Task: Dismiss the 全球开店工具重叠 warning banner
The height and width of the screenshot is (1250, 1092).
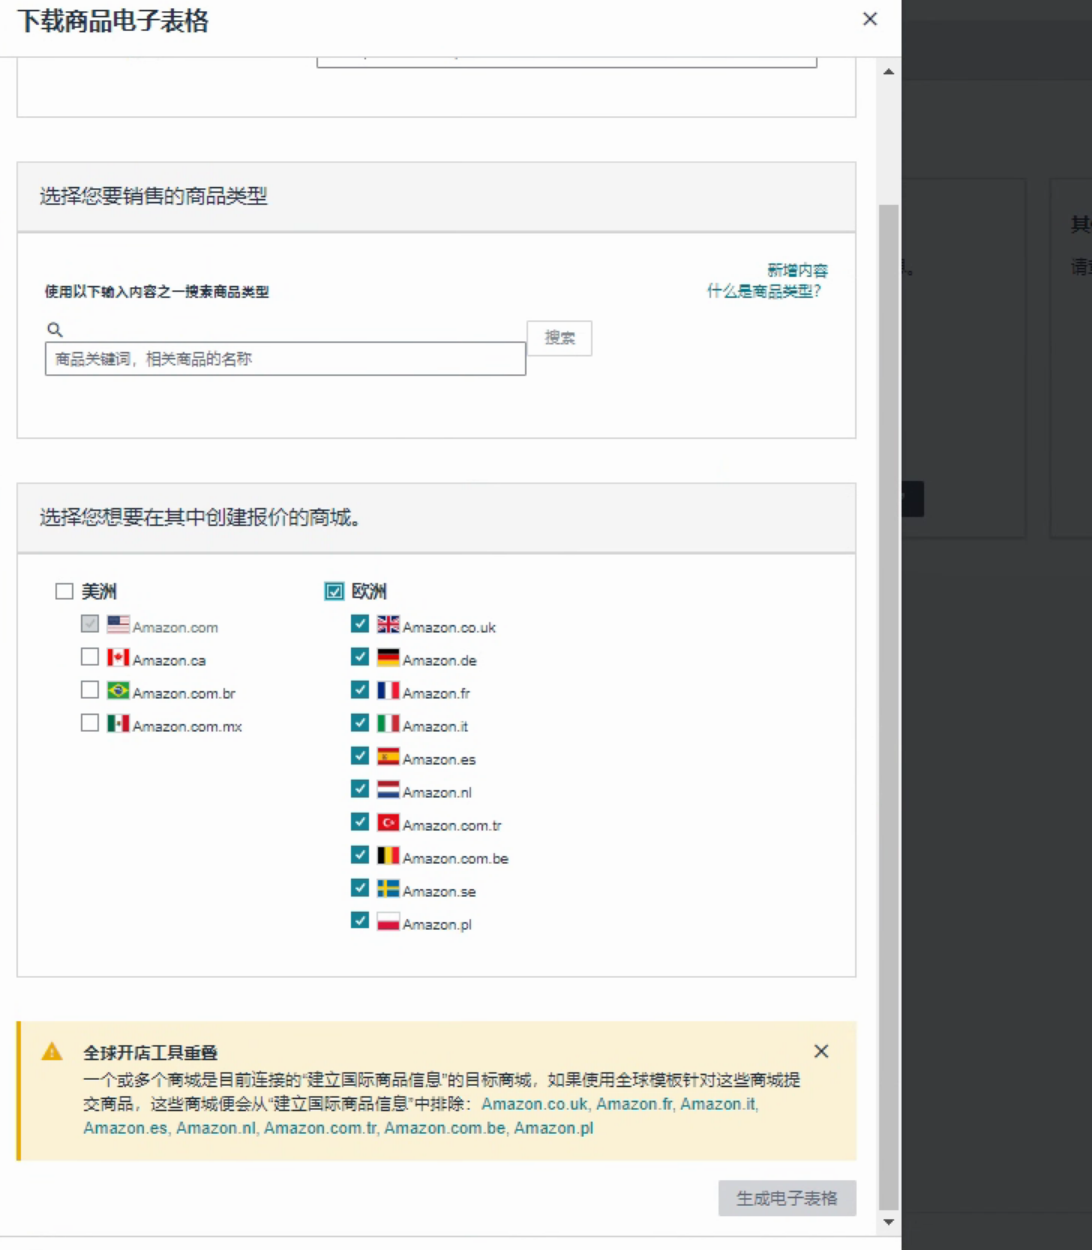Action: [821, 1051]
